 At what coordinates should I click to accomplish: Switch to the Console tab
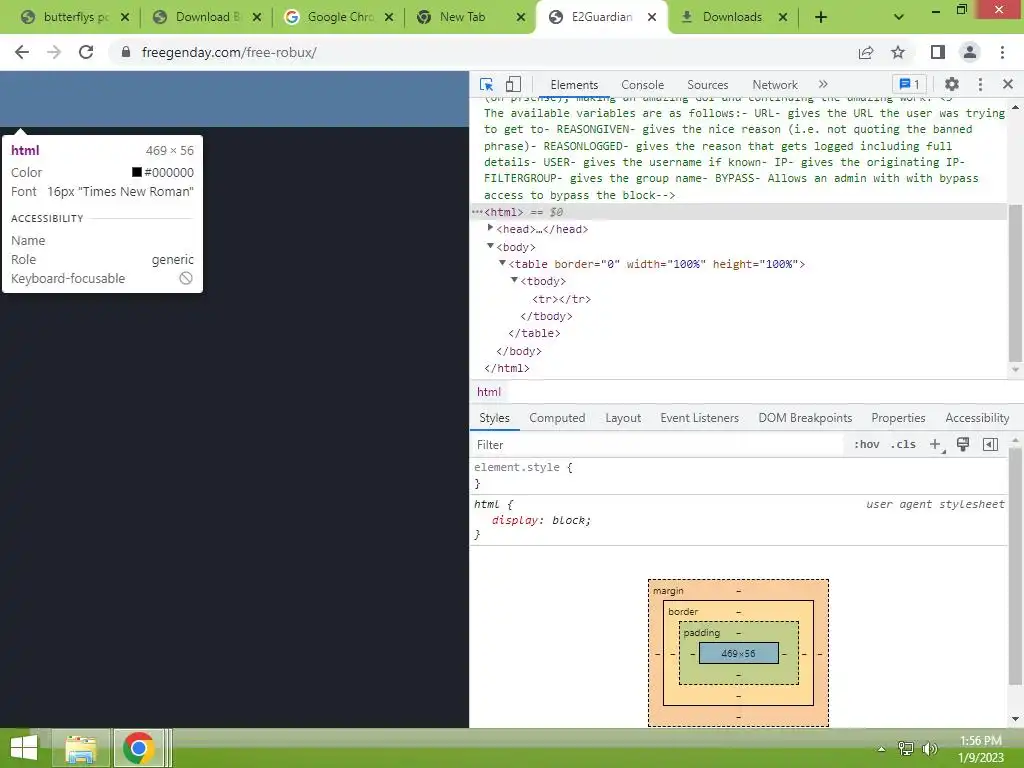coord(642,85)
